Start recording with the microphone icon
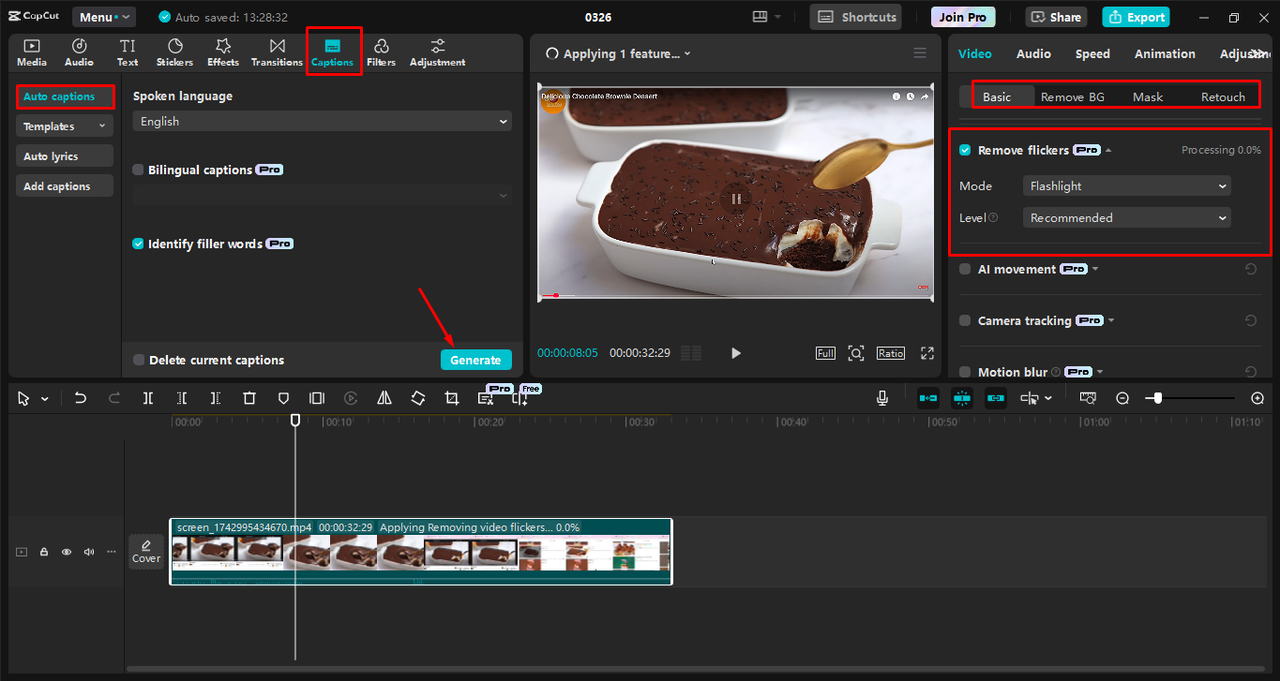This screenshot has height=681, width=1280. 881,397
